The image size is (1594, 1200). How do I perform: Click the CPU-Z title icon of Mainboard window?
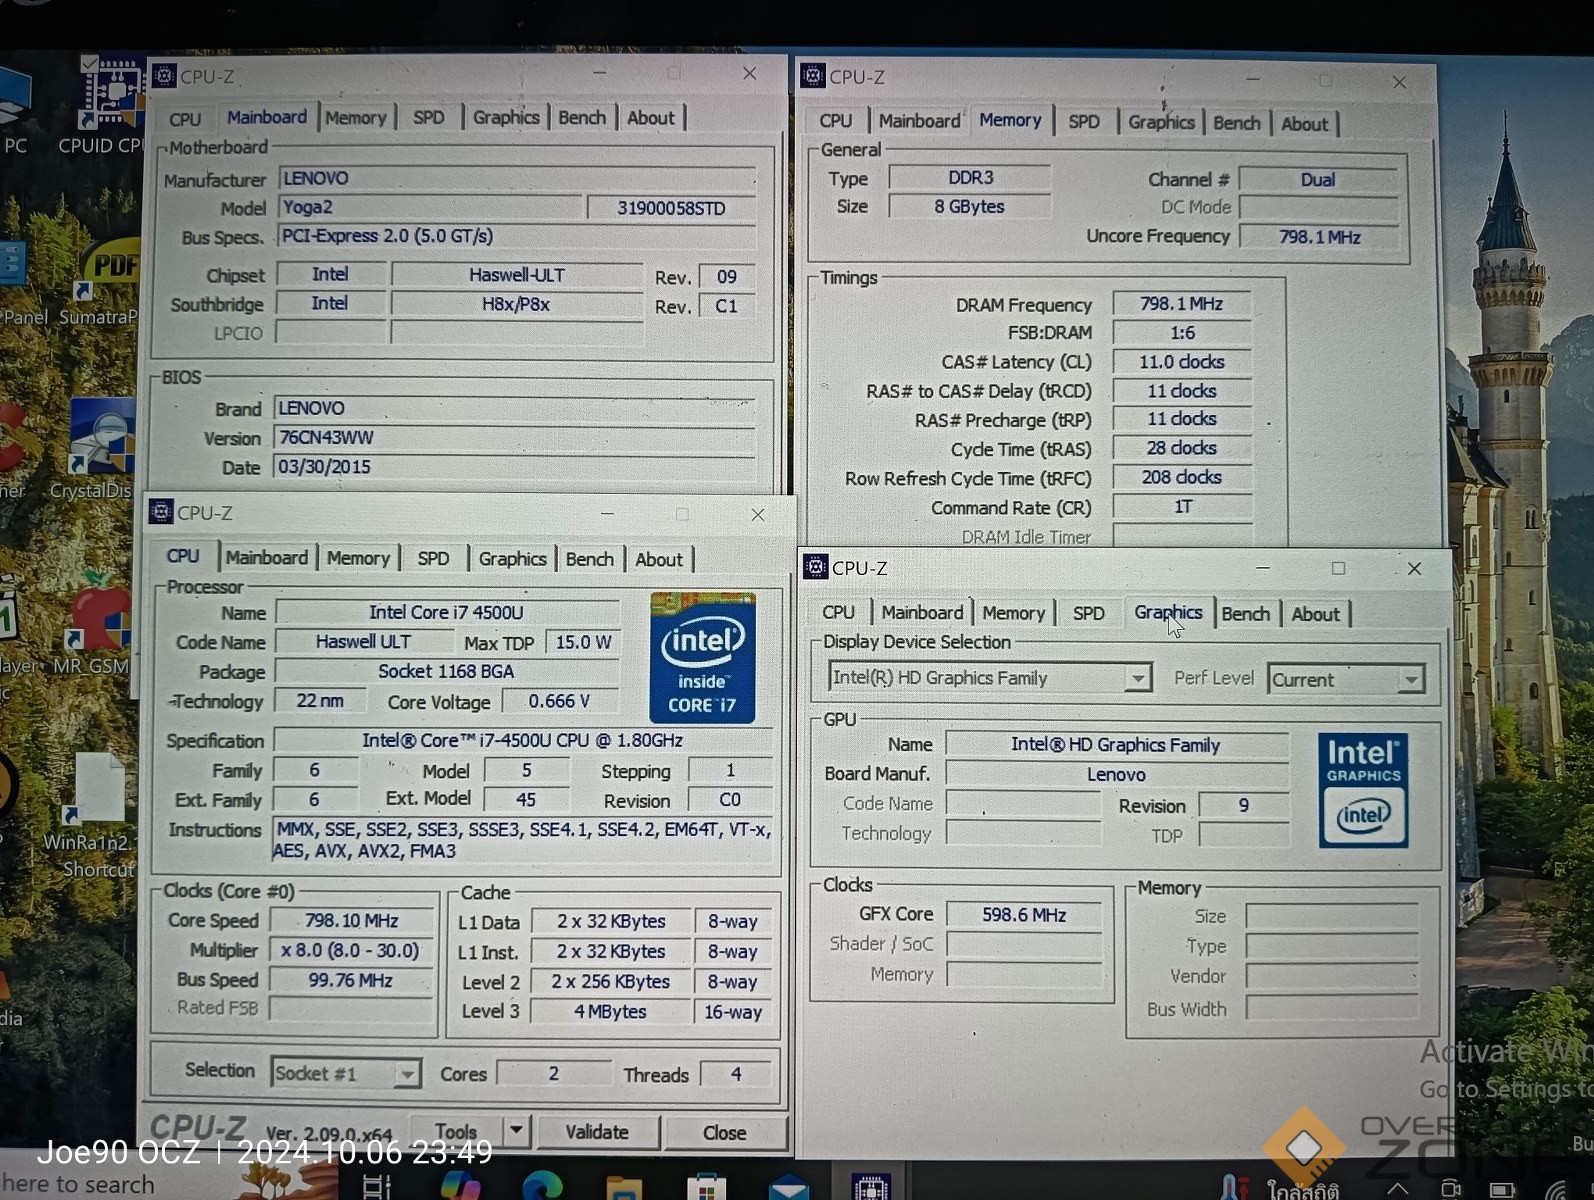(x=164, y=75)
